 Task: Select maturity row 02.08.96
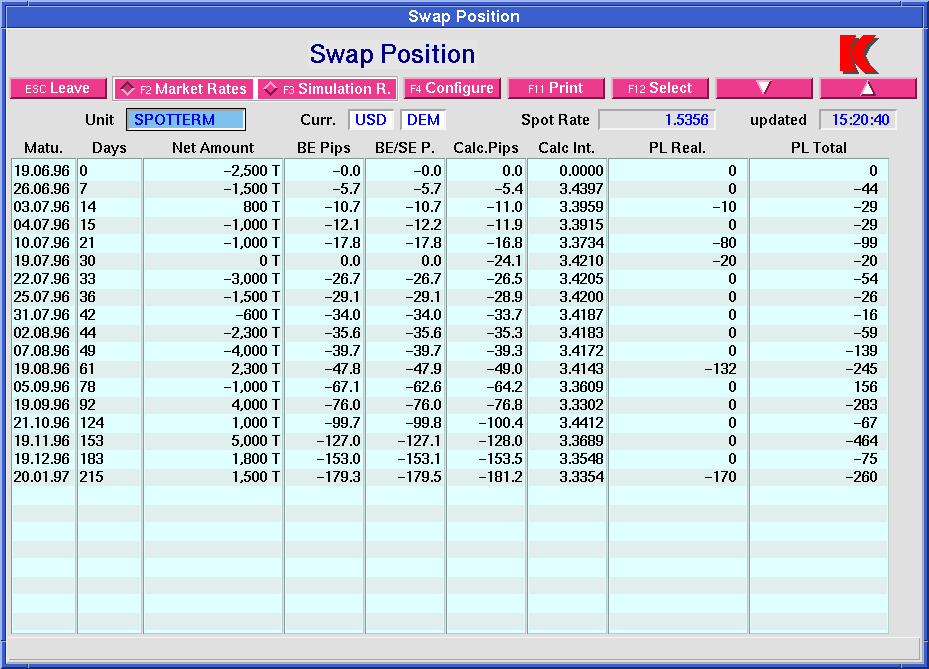(x=450, y=333)
